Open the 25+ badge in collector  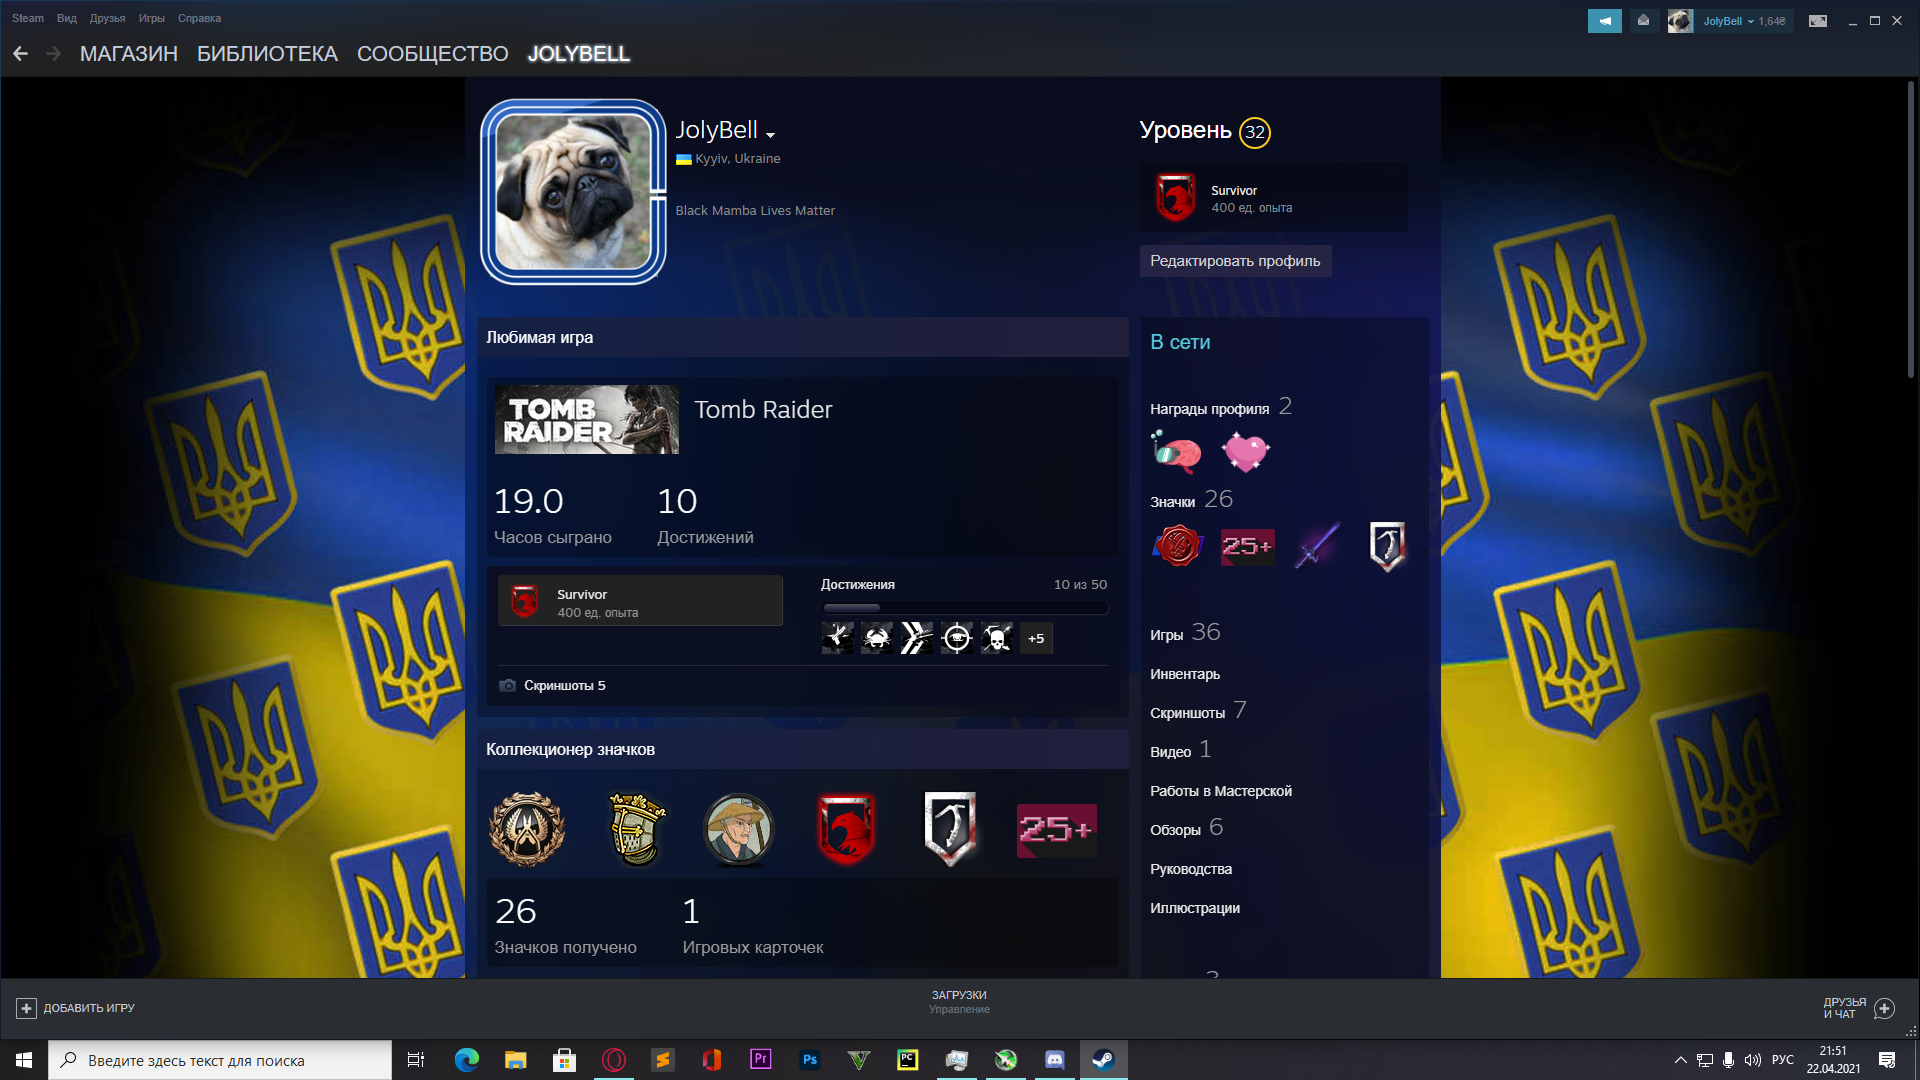(1057, 830)
